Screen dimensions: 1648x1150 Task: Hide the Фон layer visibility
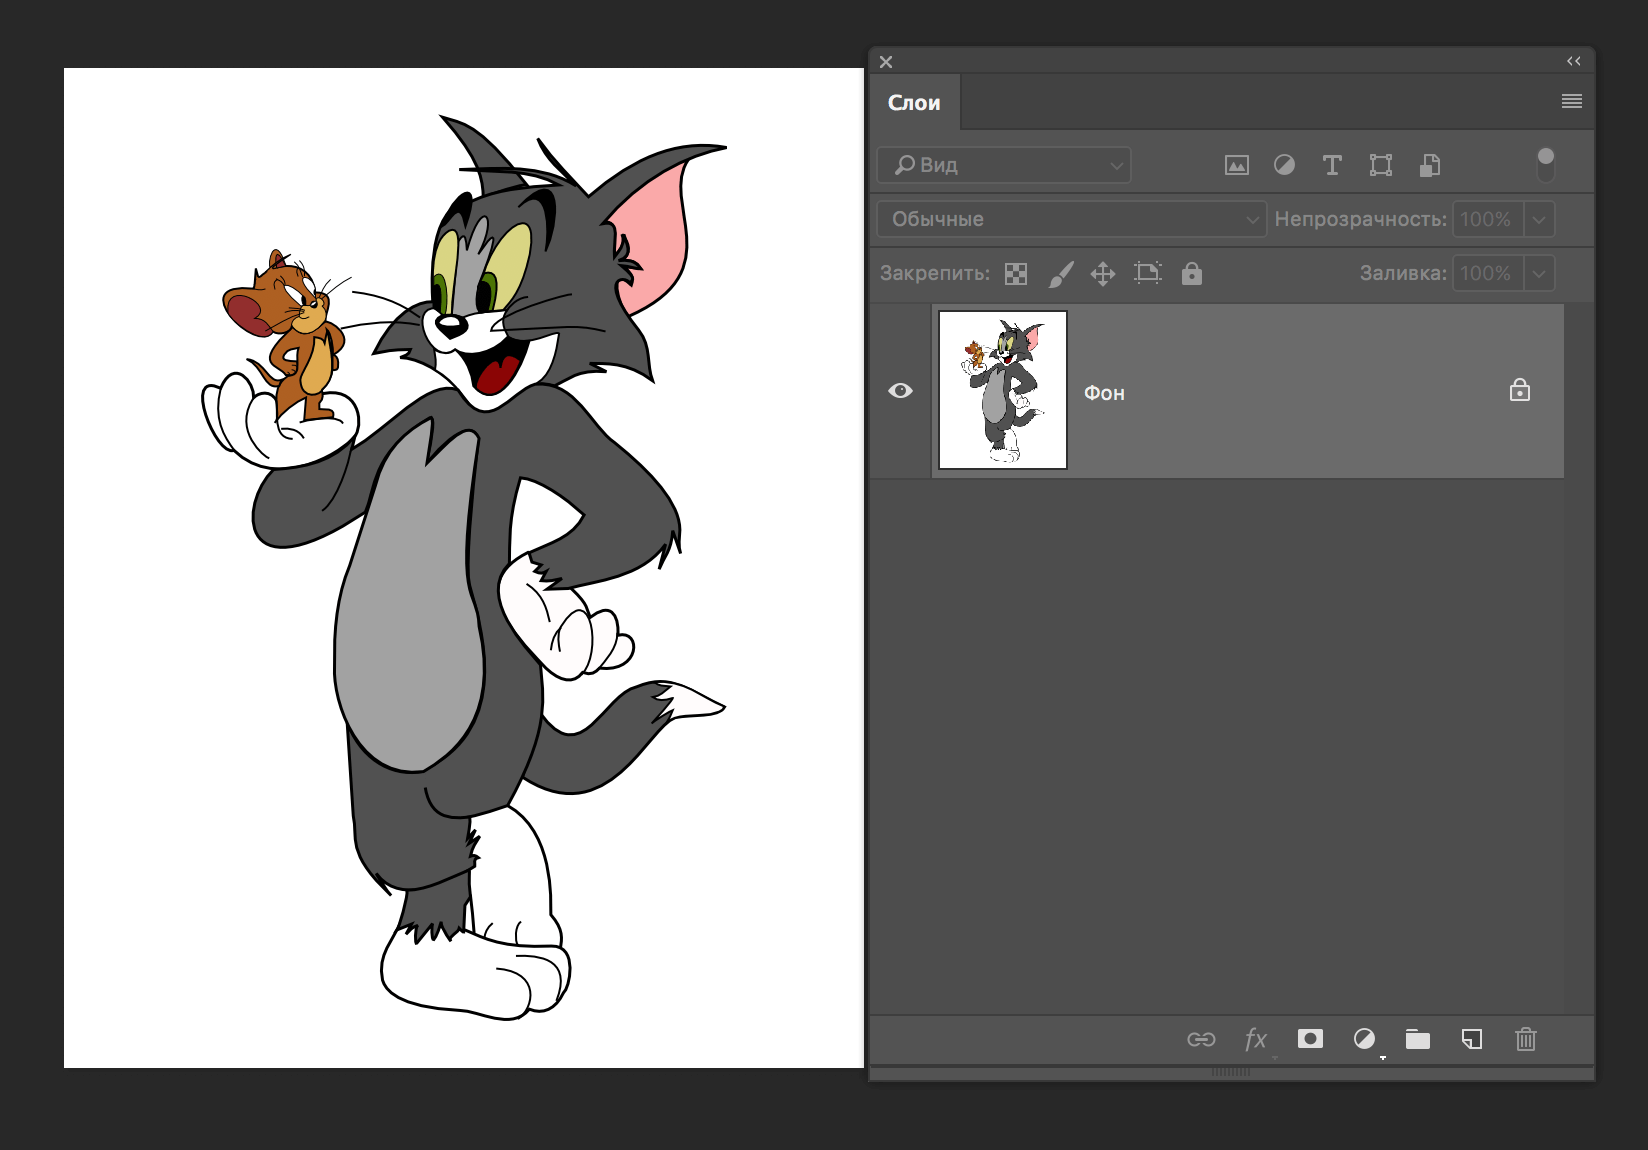900,391
